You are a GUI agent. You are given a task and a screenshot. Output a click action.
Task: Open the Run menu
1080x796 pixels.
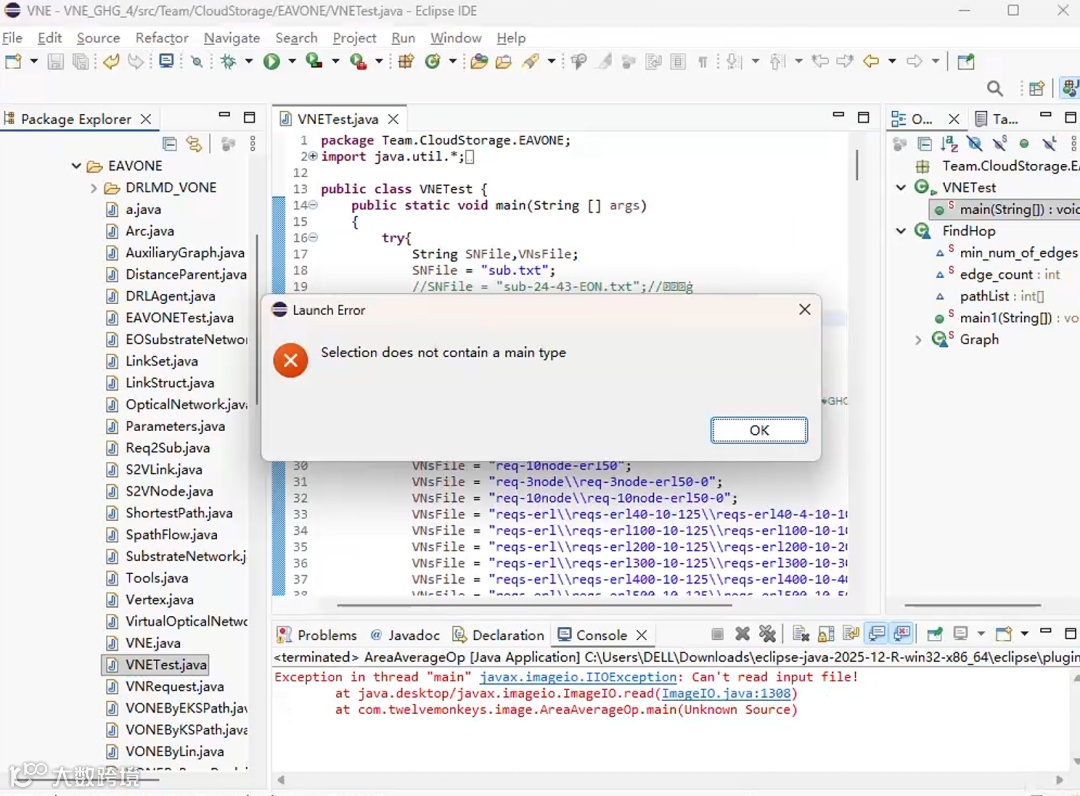click(x=403, y=38)
